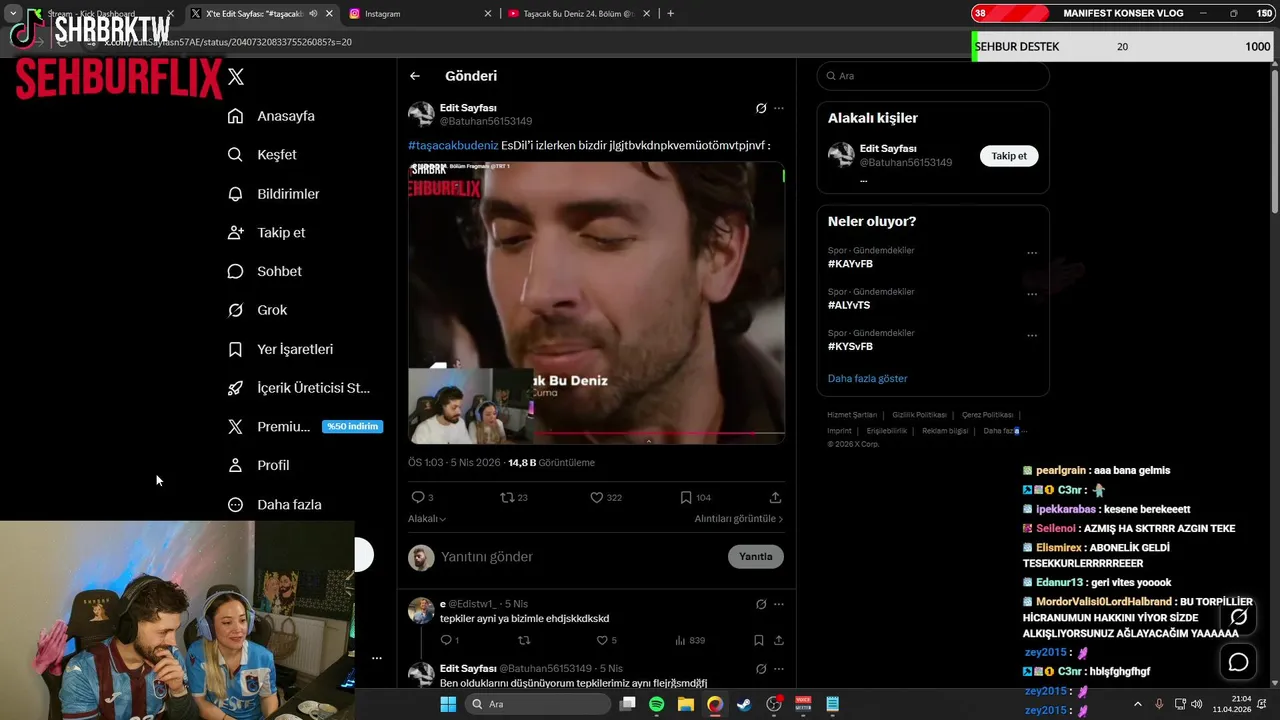This screenshot has height=720, width=1280.
Task: Mute audio on the X tab
Action: tap(313, 14)
